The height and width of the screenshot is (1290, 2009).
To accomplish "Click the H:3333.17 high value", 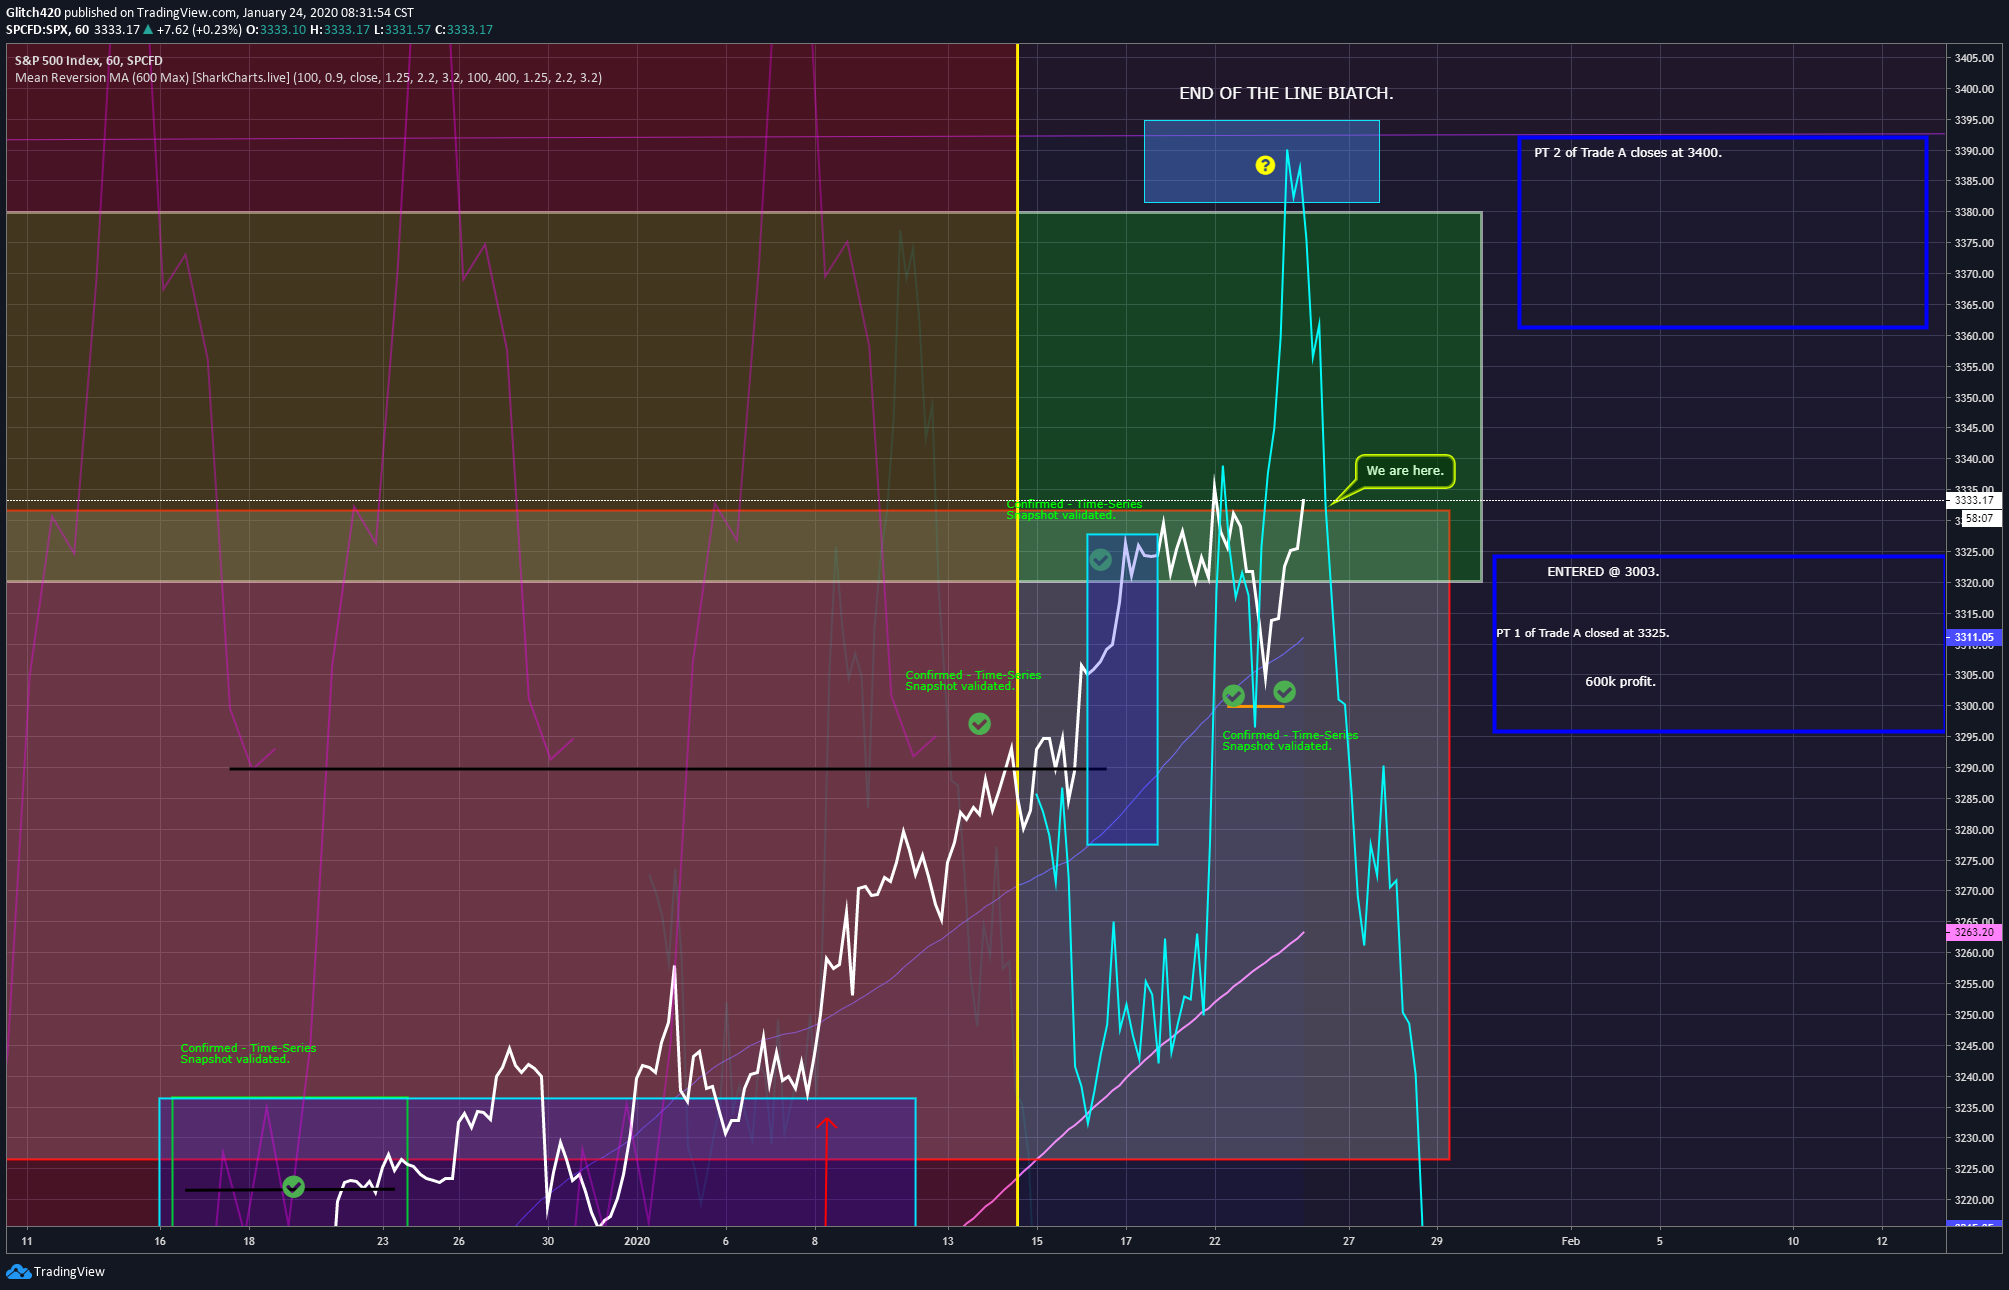I will 340,30.
